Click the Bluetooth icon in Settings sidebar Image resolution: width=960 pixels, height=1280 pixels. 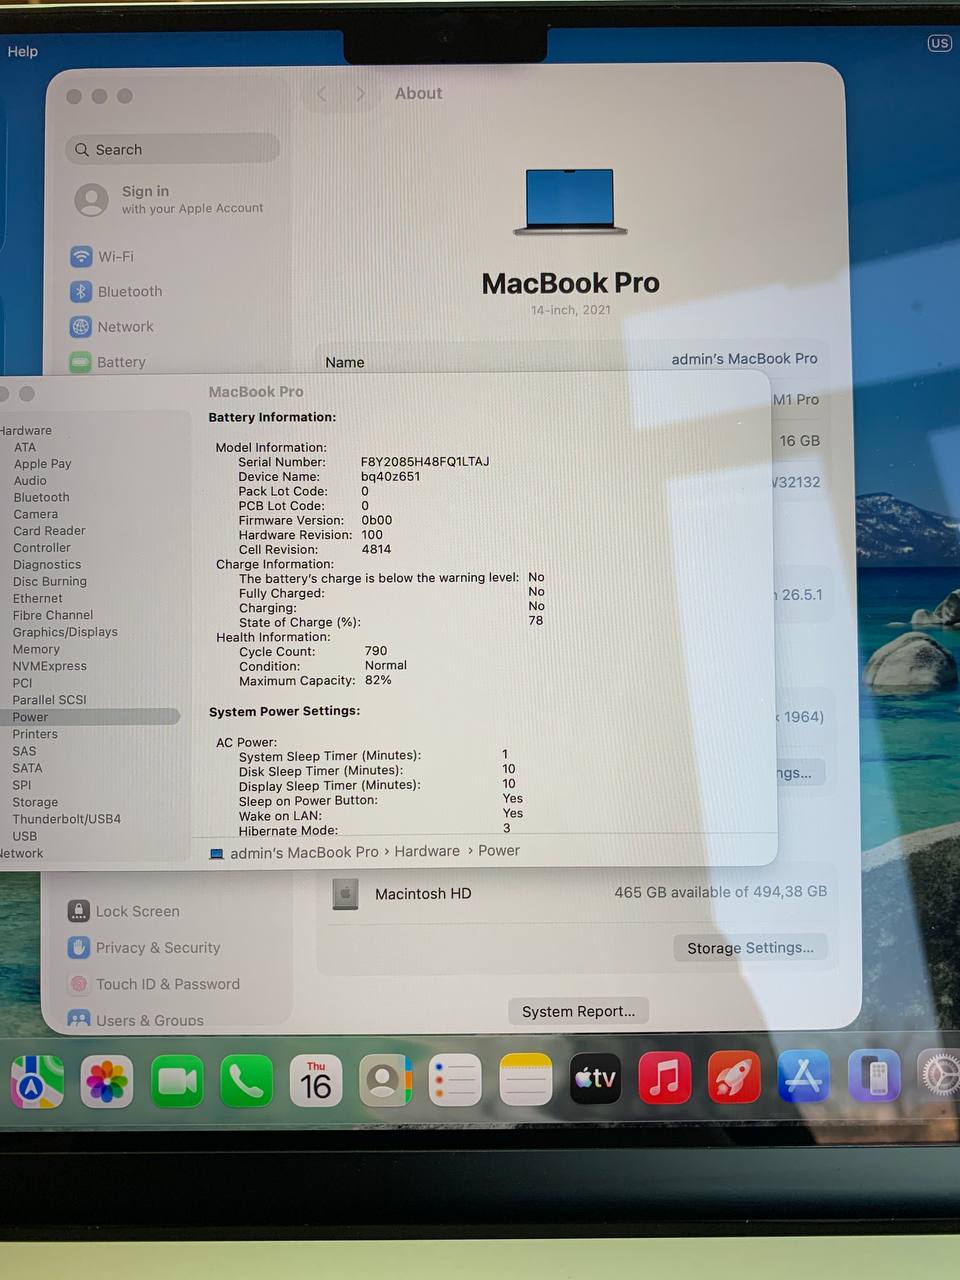click(x=81, y=291)
